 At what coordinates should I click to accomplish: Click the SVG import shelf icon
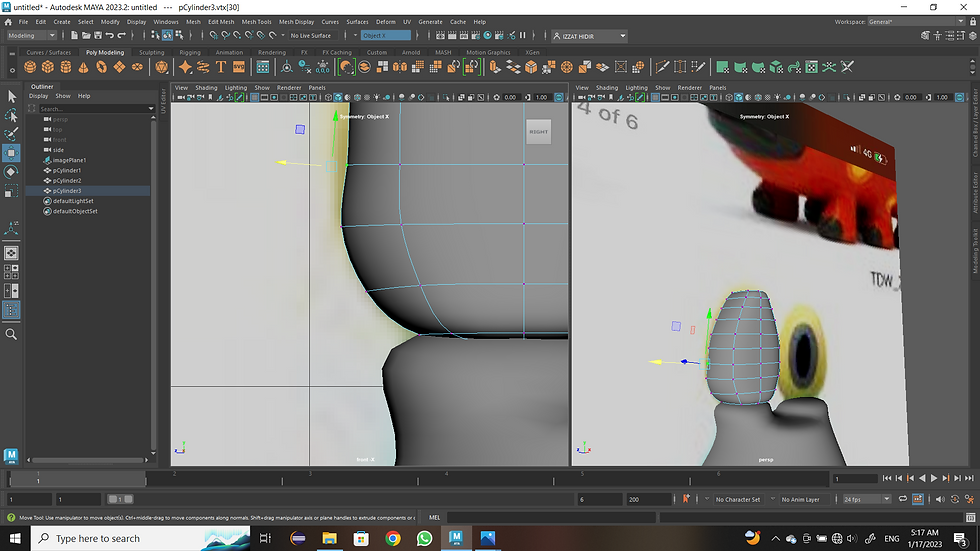coord(239,67)
